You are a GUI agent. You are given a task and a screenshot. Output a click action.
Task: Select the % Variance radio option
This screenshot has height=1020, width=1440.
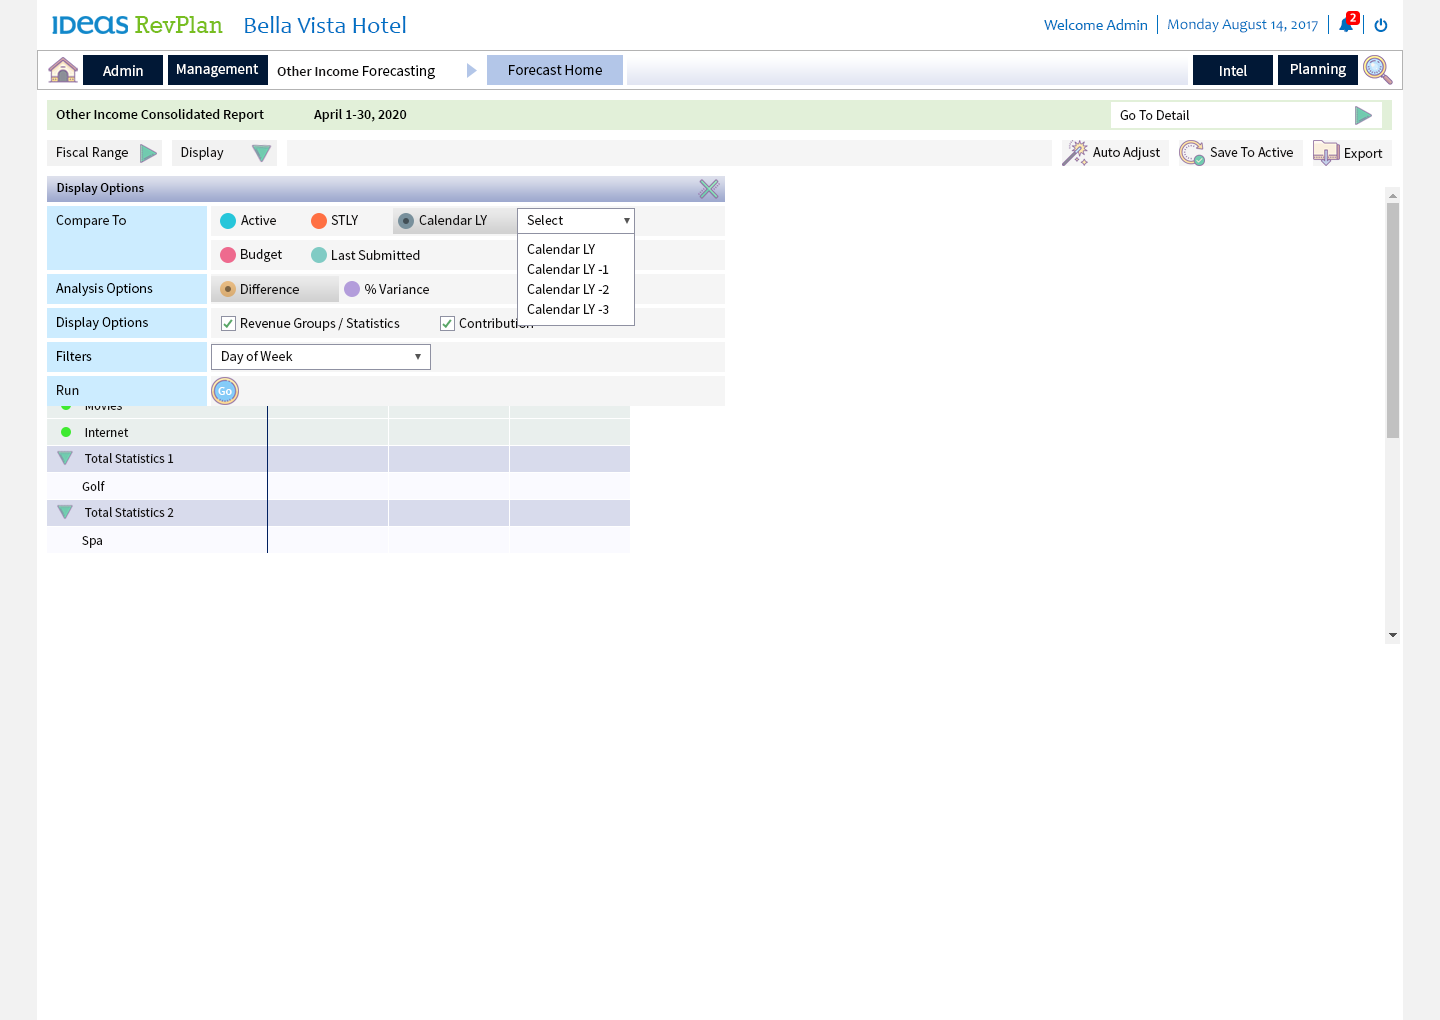pos(352,289)
